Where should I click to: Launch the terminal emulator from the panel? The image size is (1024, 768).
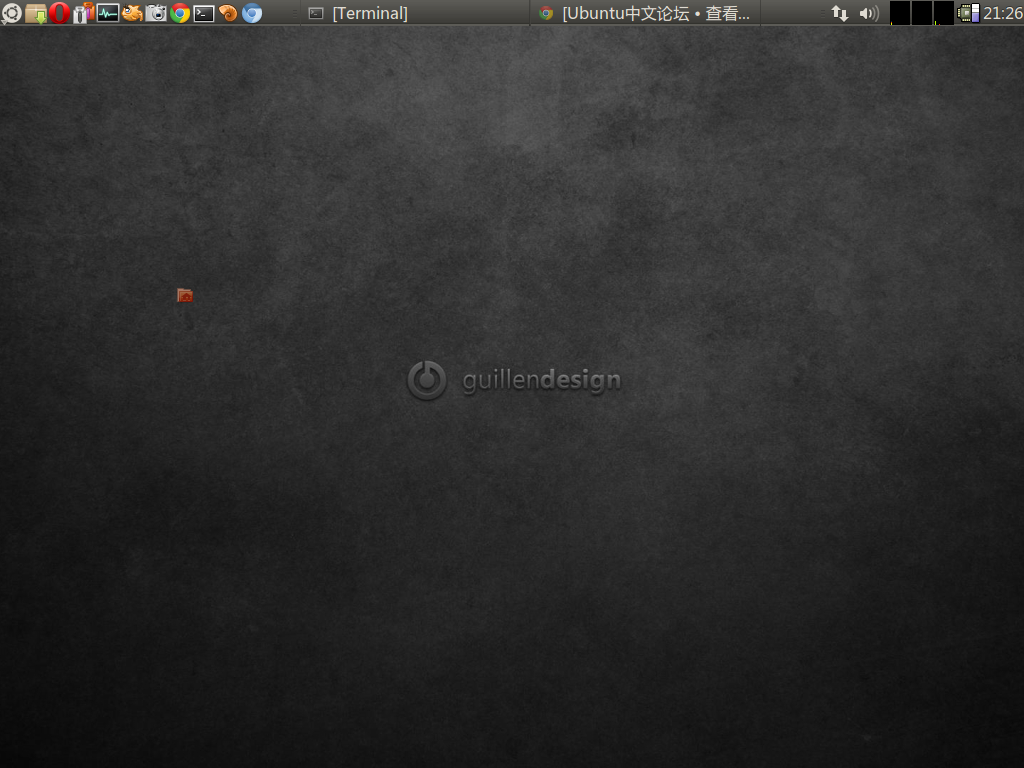pyautogui.click(x=204, y=13)
